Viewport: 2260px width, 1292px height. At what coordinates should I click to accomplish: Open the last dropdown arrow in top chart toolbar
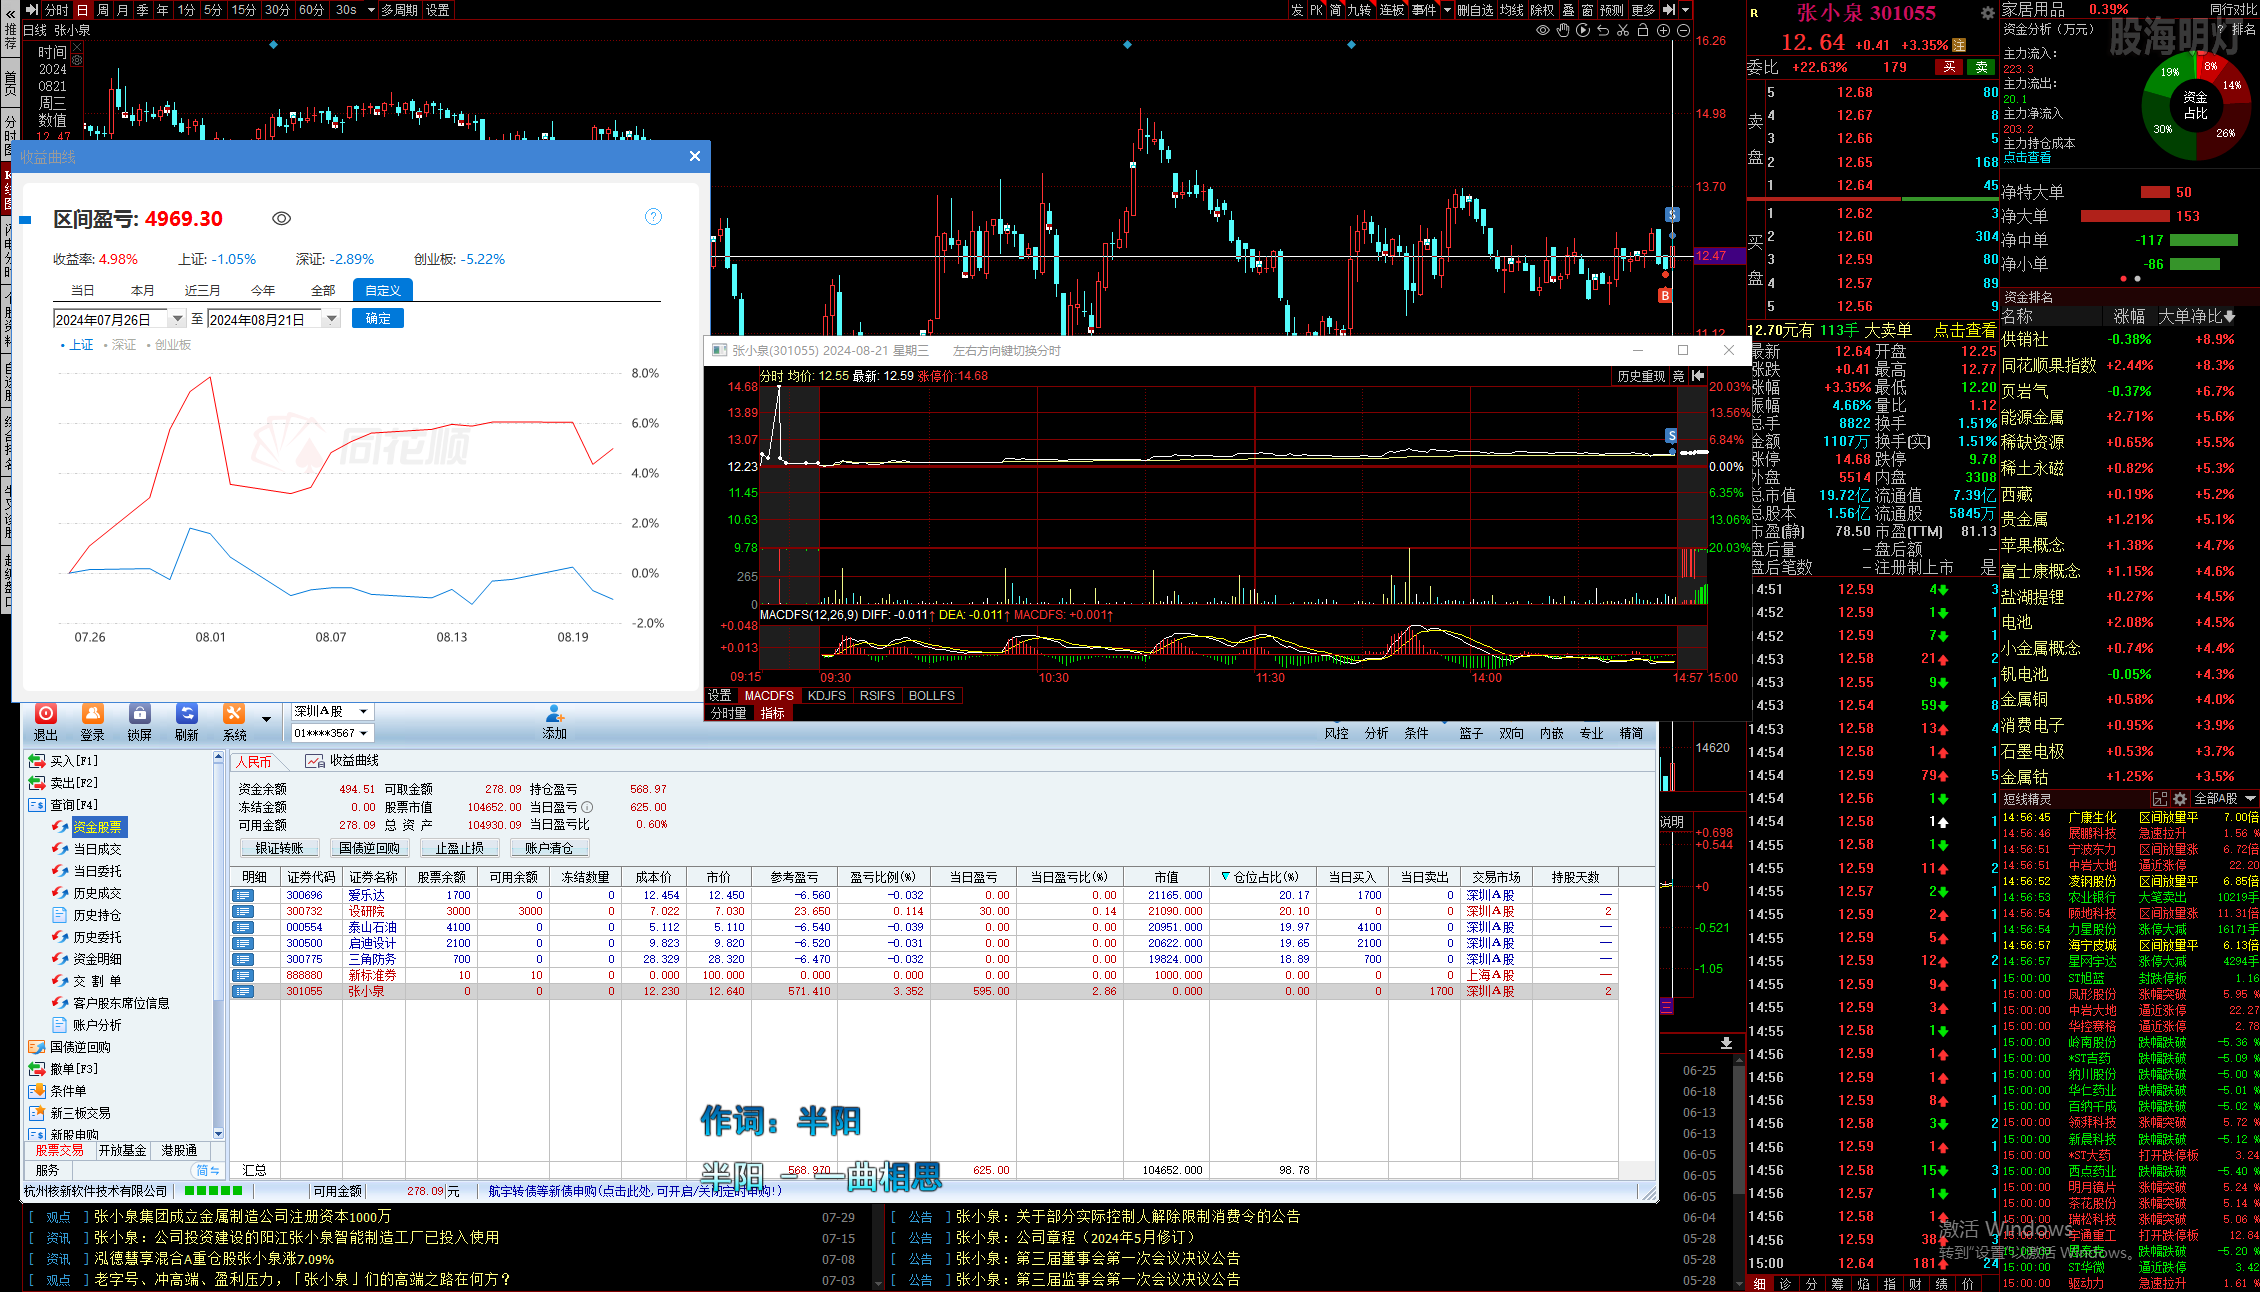click(1685, 10)
